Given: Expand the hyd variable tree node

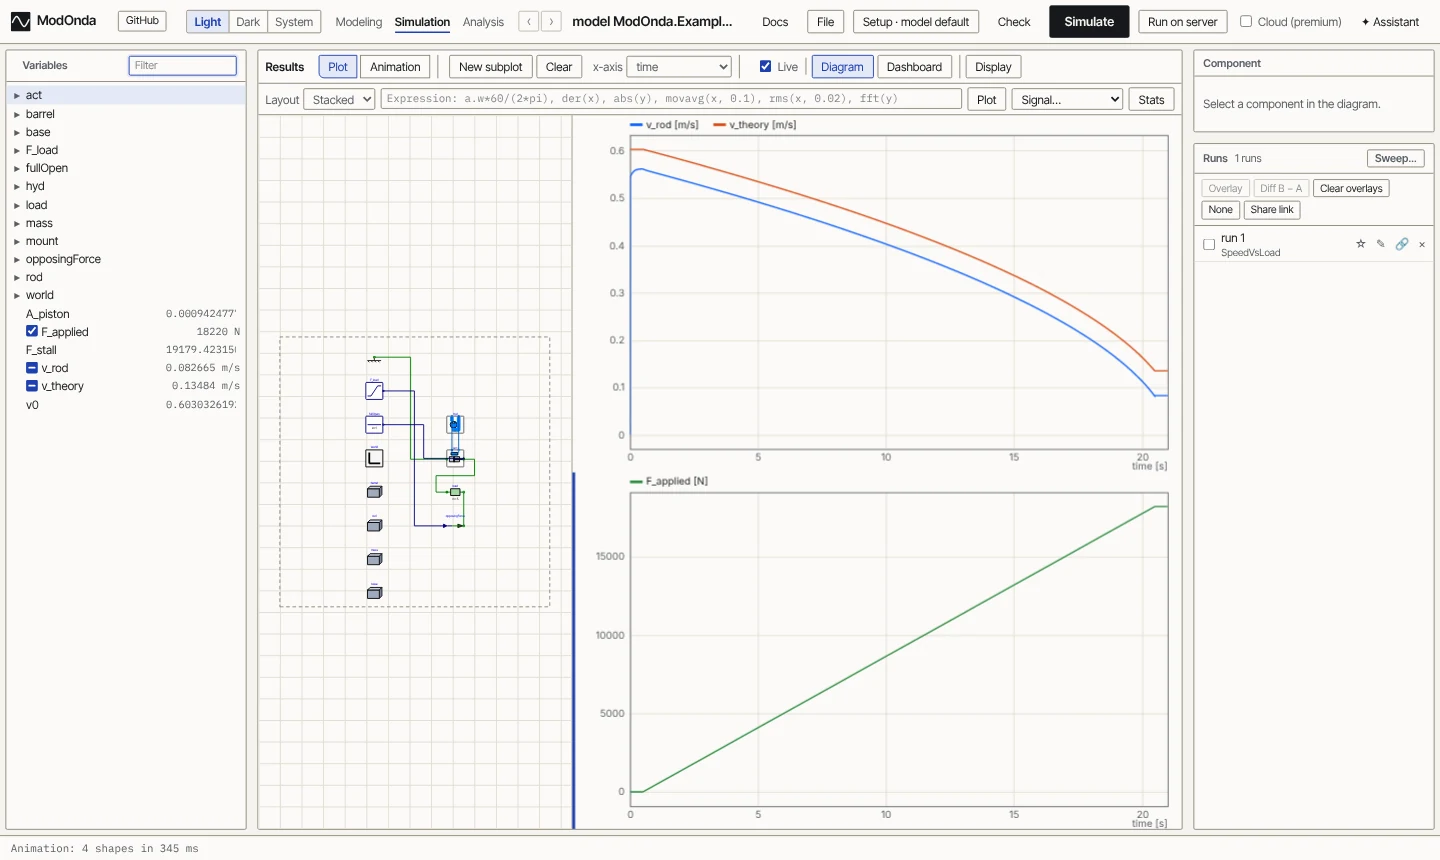Looking at the screenshot, I should pyautogui.click(x=17, y=187).
